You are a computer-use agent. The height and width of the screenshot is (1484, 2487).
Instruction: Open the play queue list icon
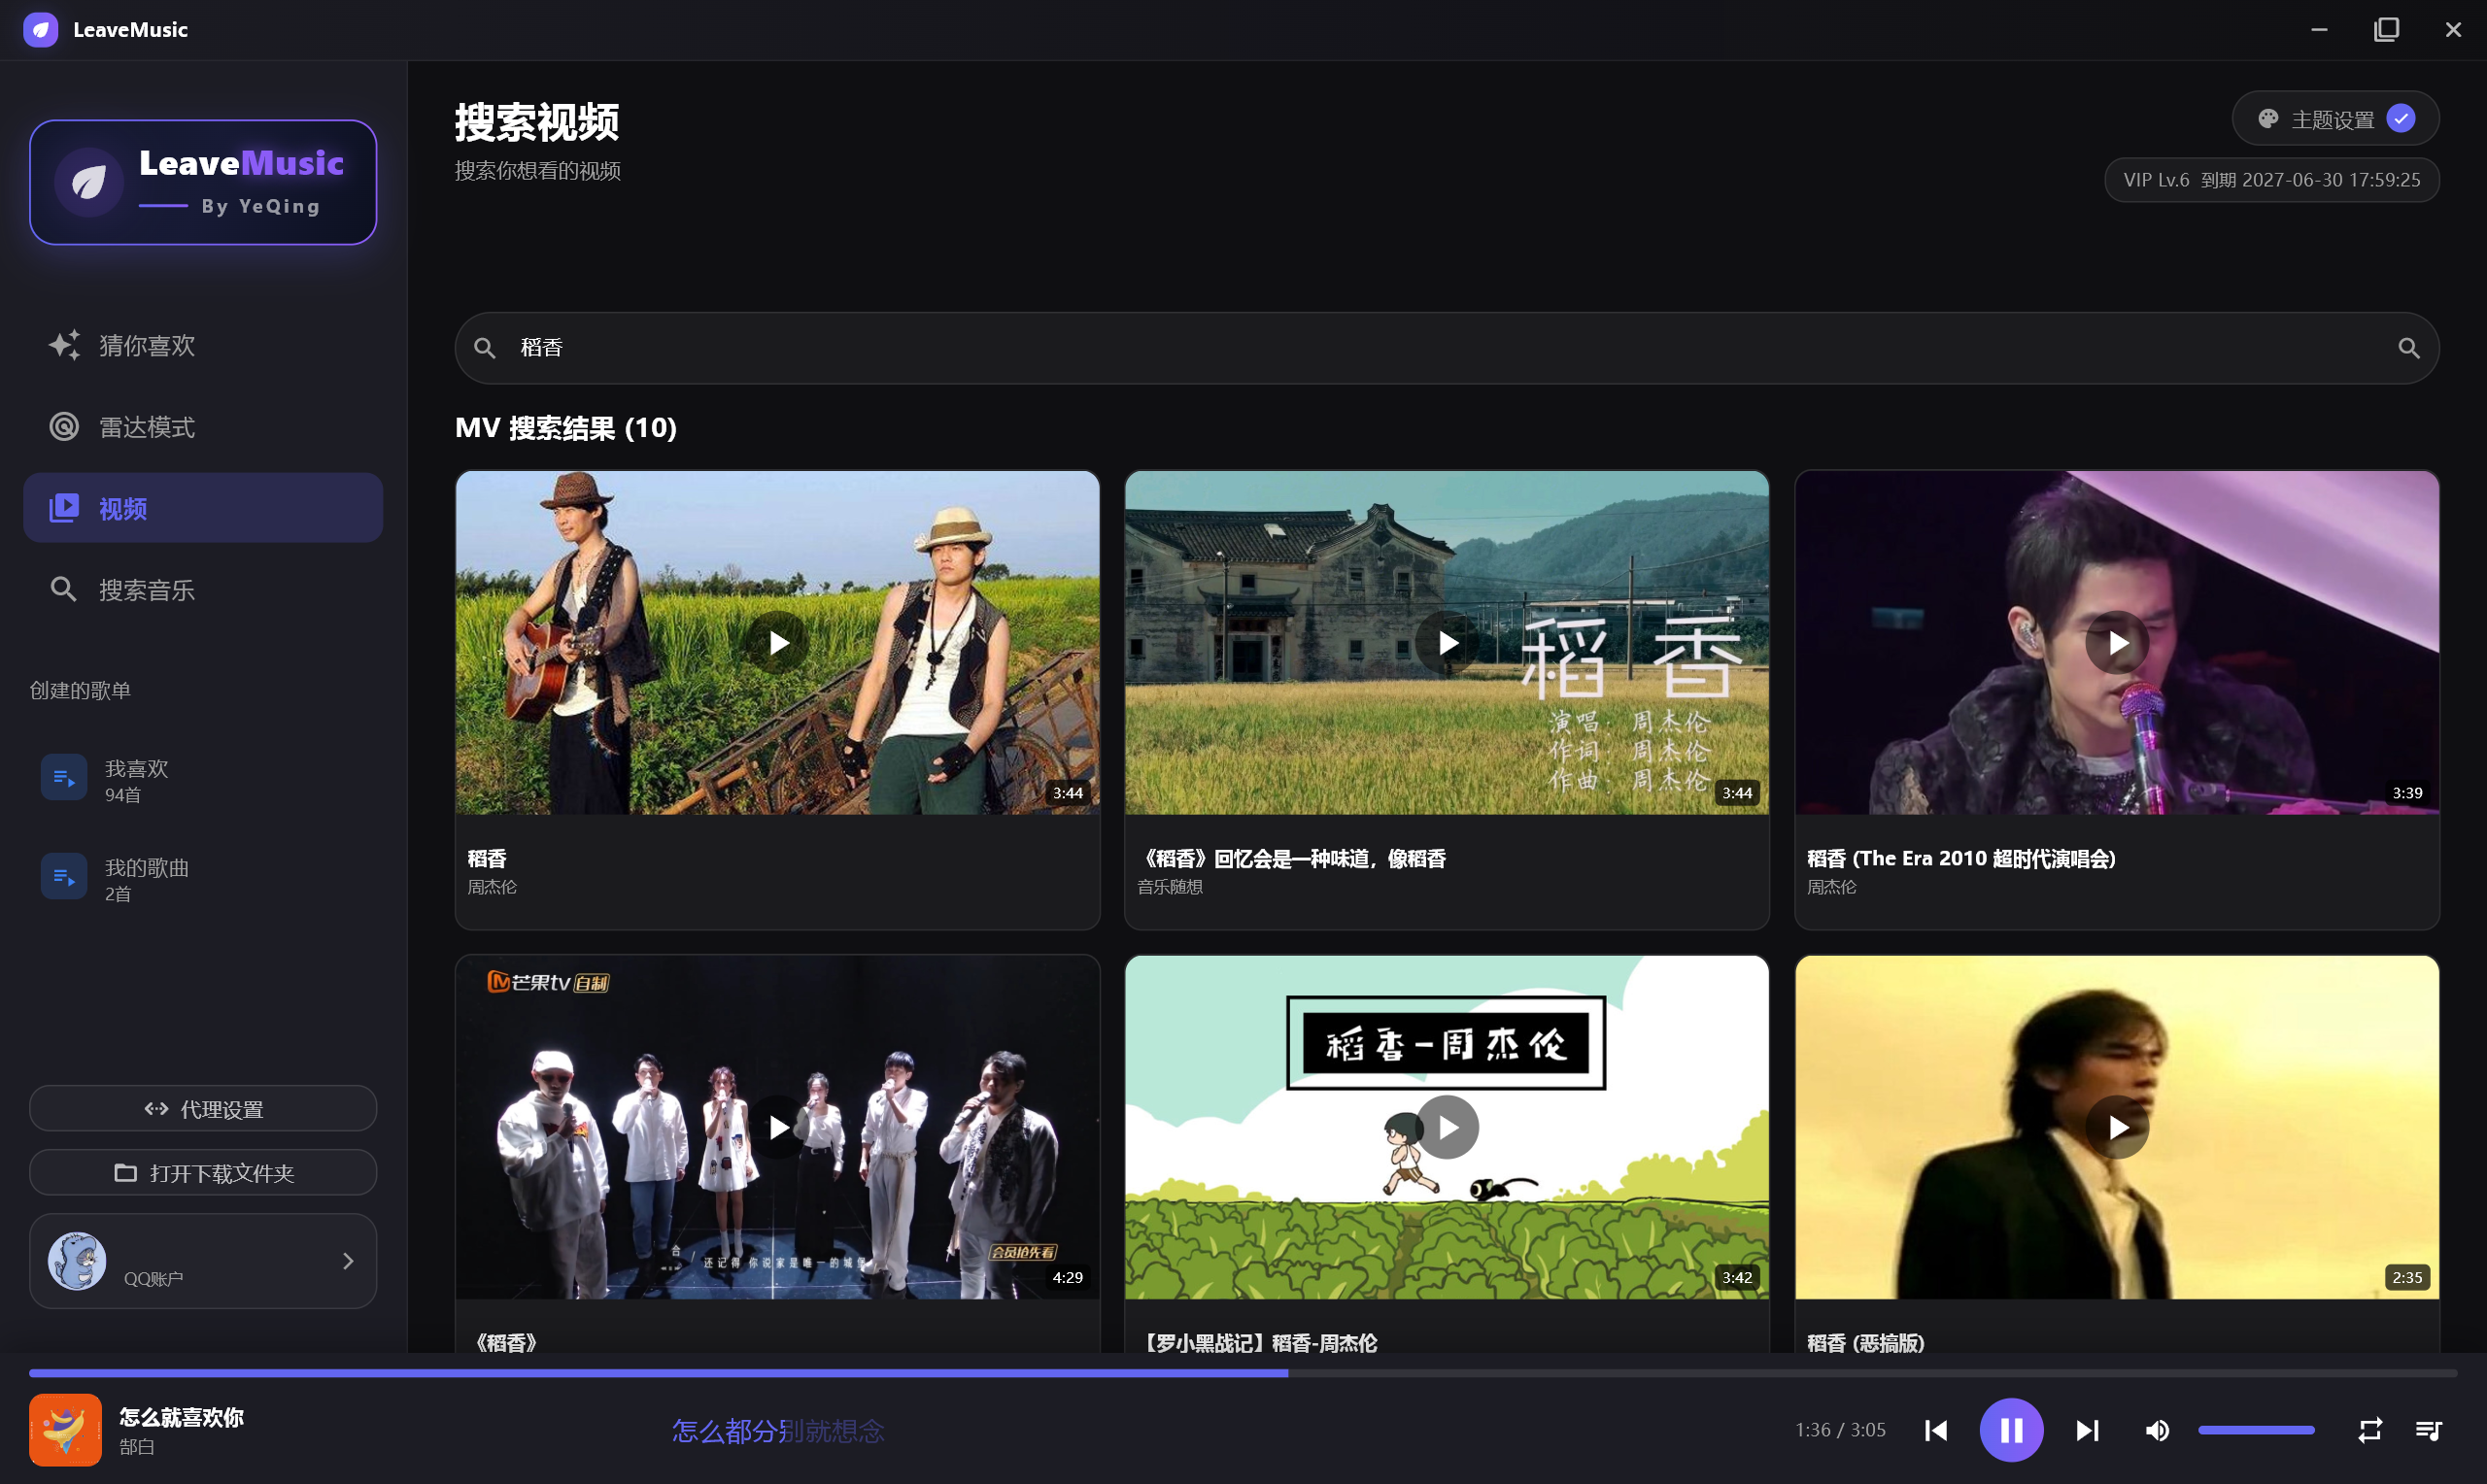(x=2429, y=1431)
